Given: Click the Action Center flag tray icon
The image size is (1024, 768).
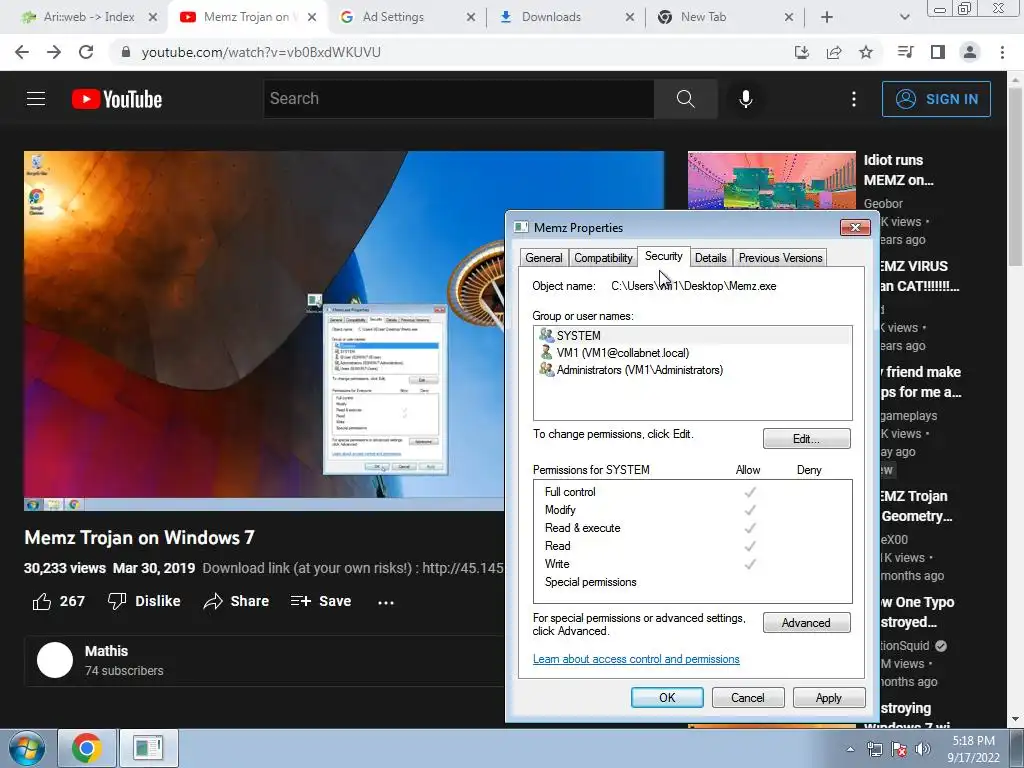Looking at the screenshot, I should (x=899, y=749).
